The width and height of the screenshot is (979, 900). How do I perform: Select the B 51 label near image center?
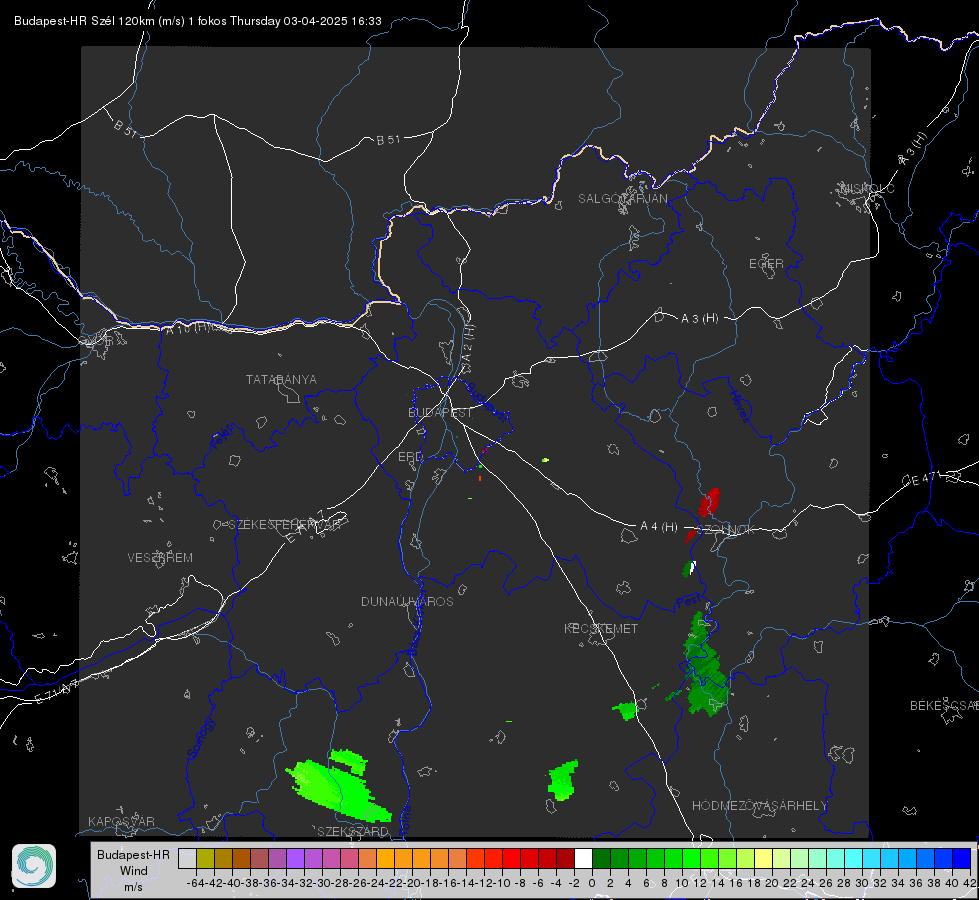(x=388, y=140)
